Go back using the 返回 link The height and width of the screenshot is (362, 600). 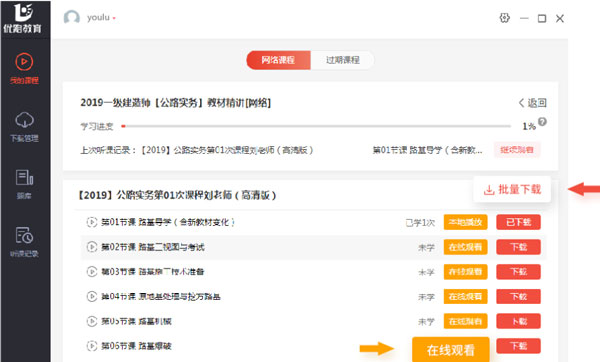pyautogui.click(x=532, y=103)
